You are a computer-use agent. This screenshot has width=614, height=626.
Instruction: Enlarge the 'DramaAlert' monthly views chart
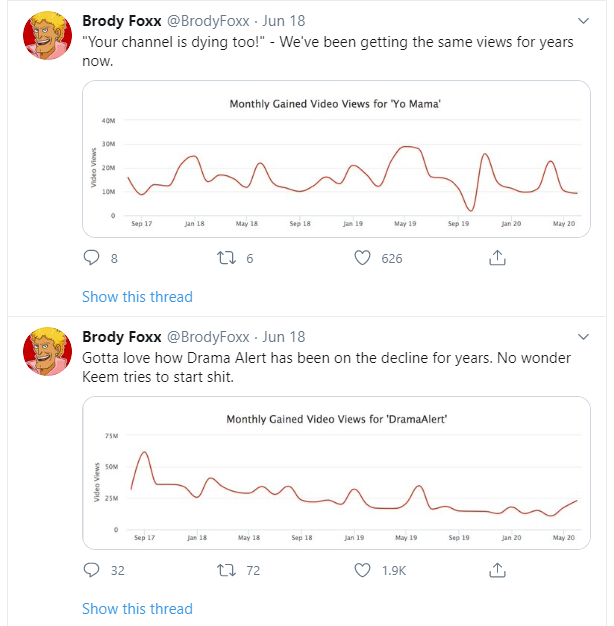click(337, 470)
